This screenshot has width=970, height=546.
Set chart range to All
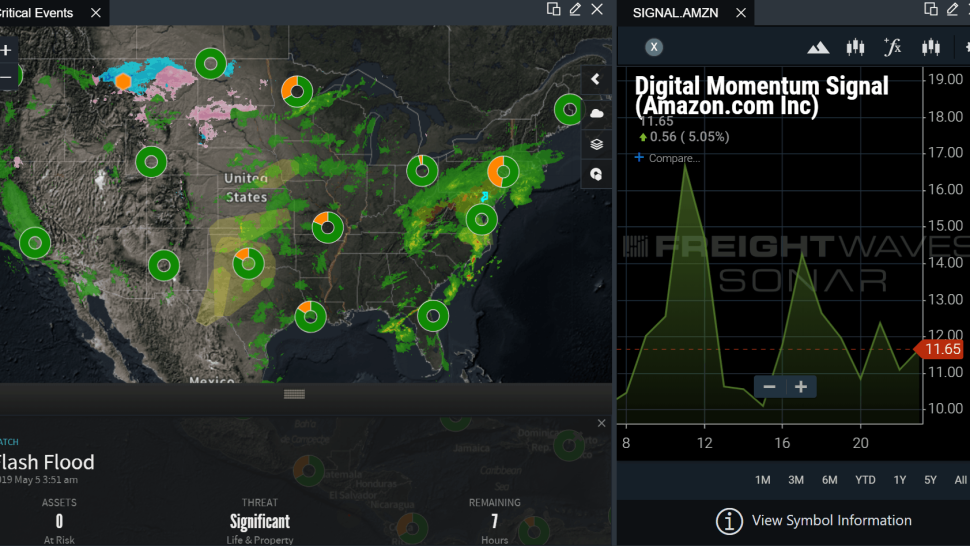pos(961,480)
